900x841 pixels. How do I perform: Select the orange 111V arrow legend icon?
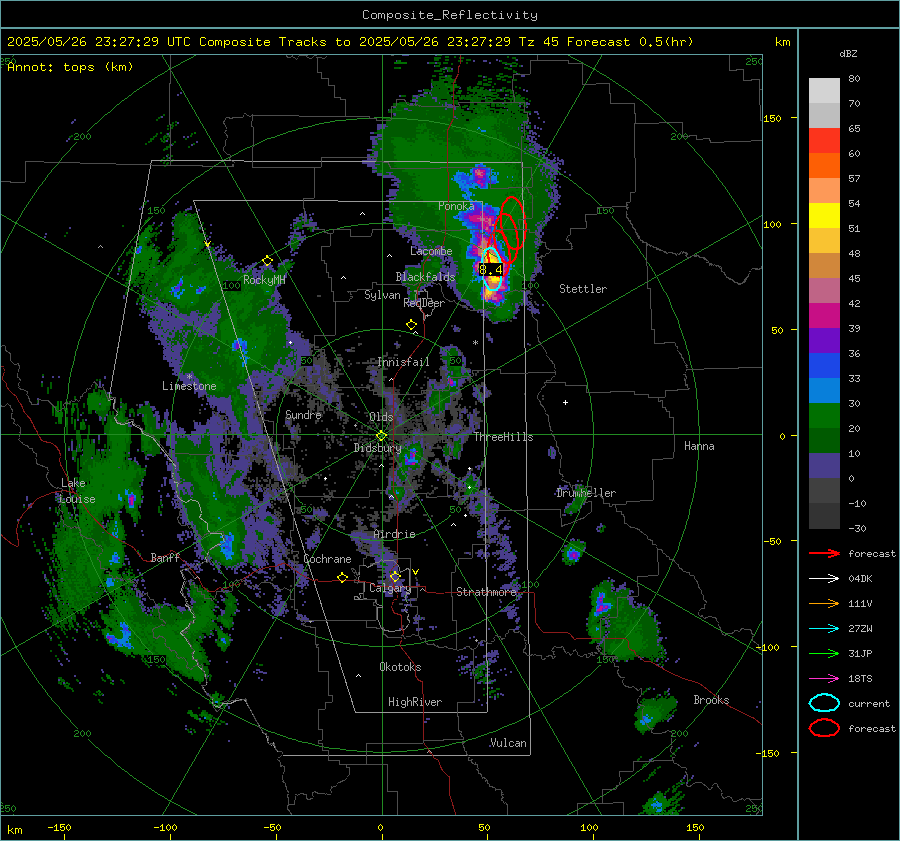824,603
